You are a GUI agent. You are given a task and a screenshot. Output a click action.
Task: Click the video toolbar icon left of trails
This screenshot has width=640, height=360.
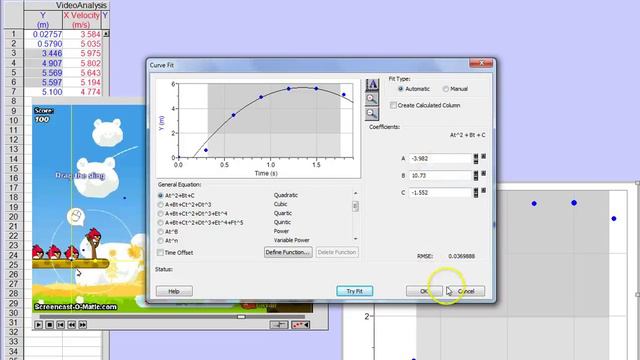(x=279, y=325)
